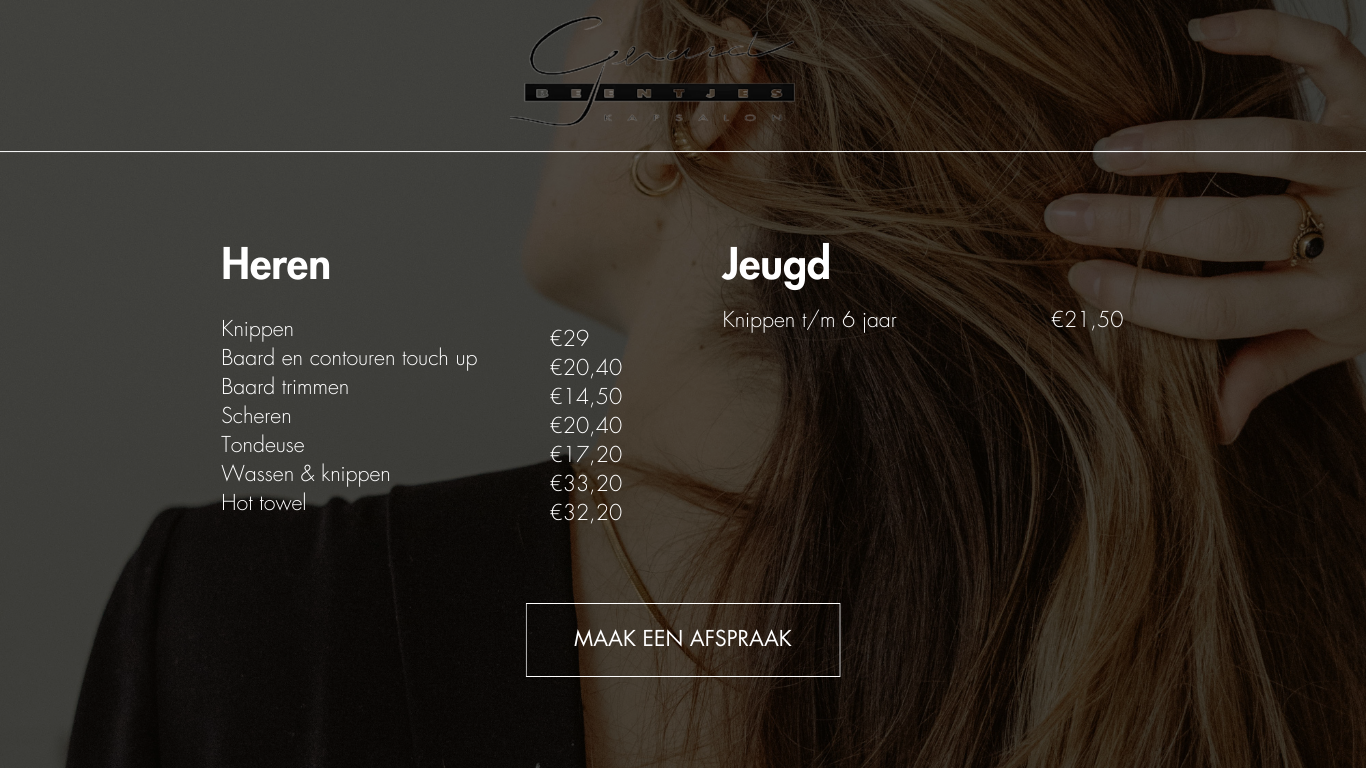Click the Hot towel service entry
This screenshot has height=768, width=1366.
(x=263, y=503)
